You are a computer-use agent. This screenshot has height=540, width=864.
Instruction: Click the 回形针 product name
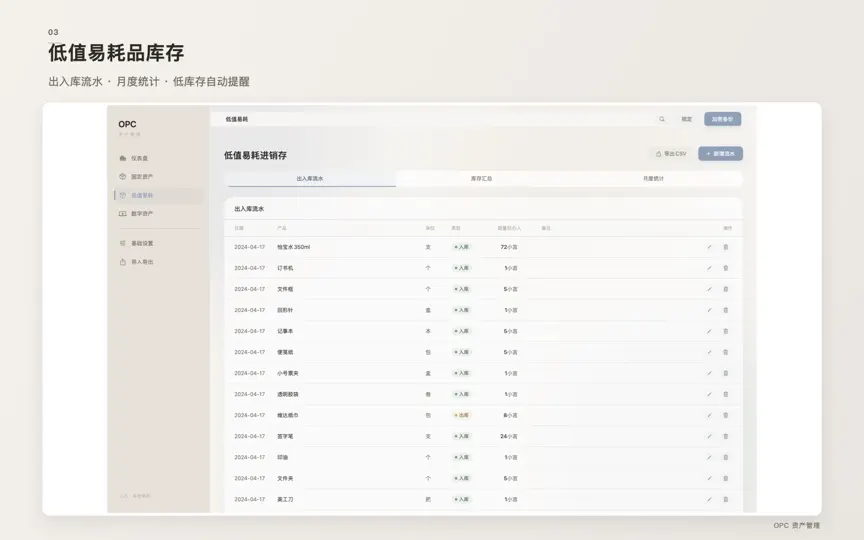coord(285,310)
